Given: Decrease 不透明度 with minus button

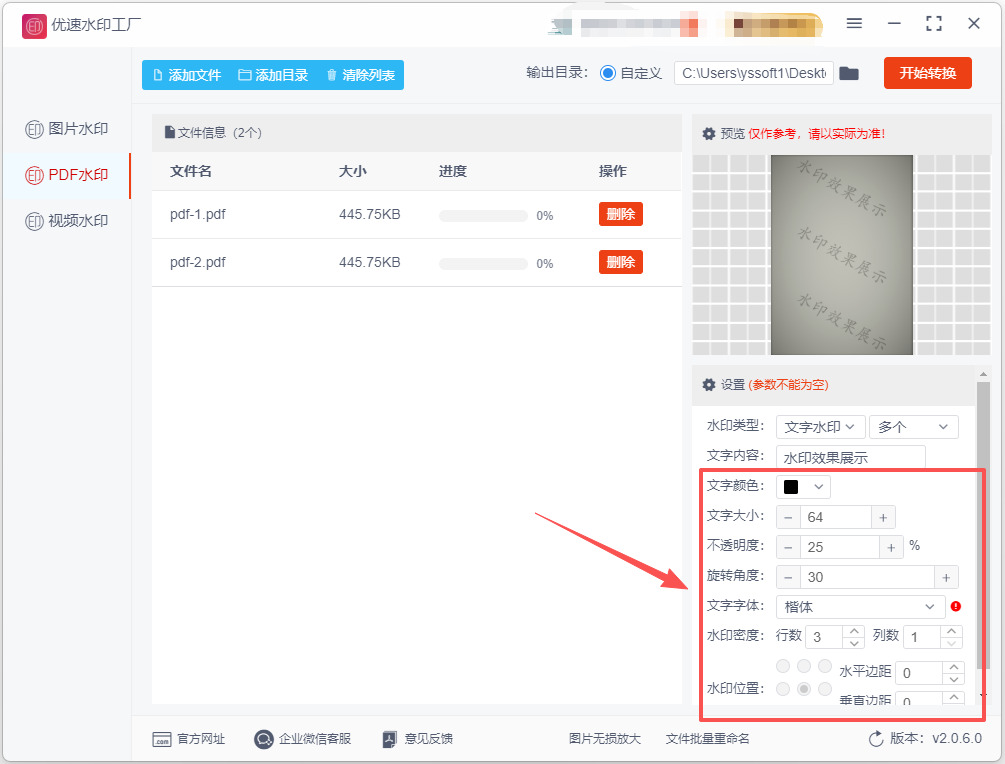Looking at the screenshot, I should (x=788, y=547).
